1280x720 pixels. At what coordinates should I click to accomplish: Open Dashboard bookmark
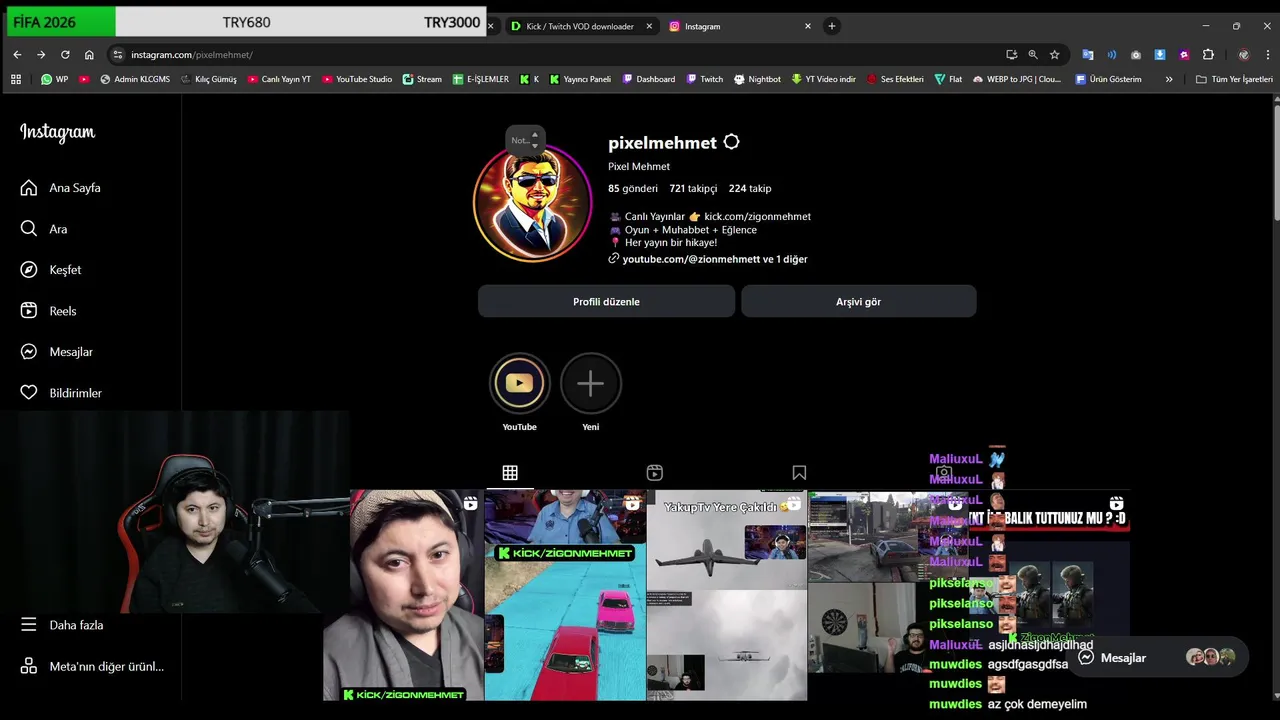click(x=649, y=79)
